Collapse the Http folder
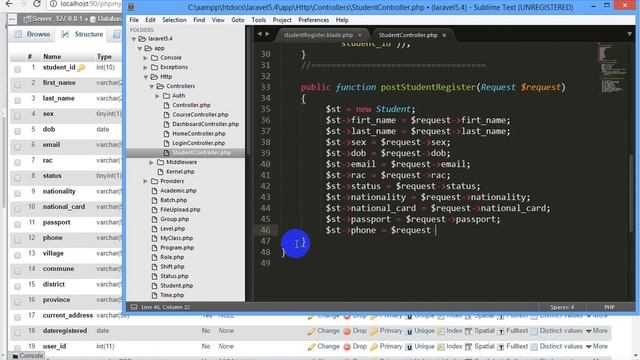This screenshot has height=360, width=640. (146, 77)
